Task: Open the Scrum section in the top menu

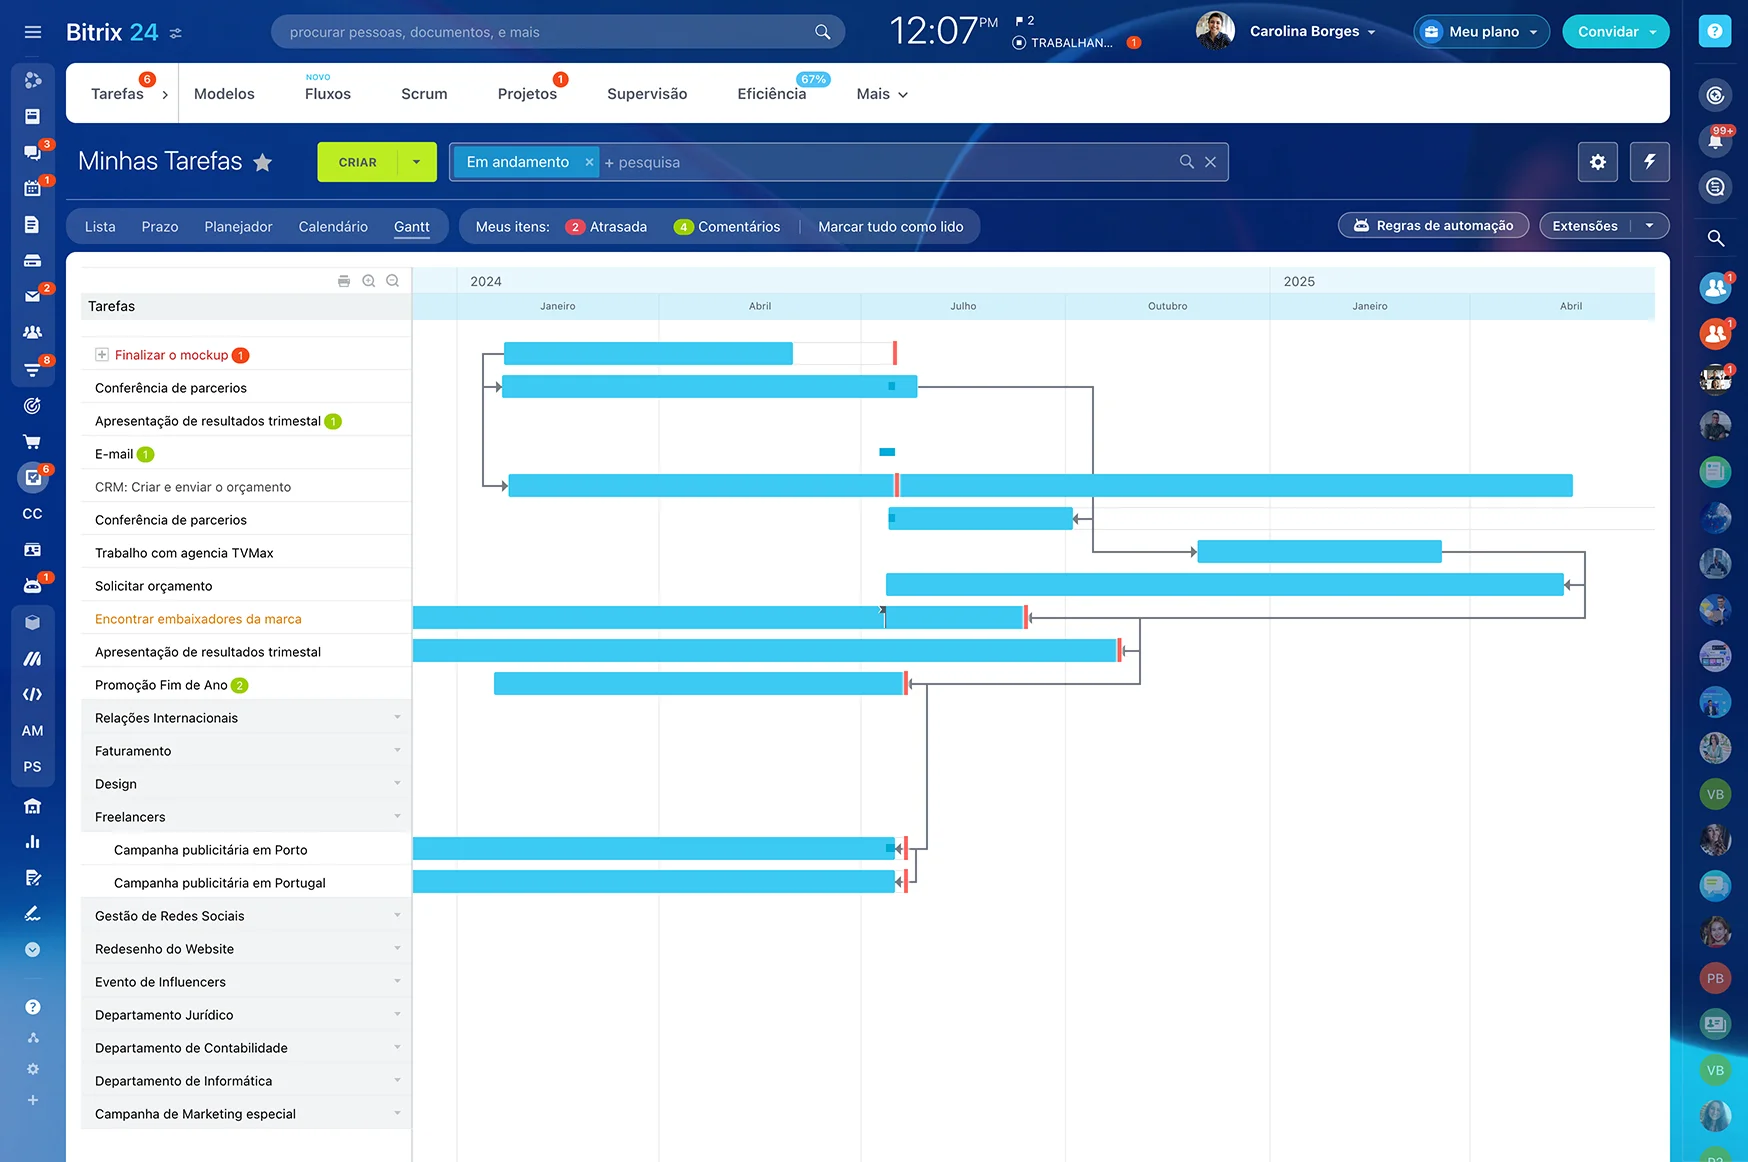Action: 423,93
